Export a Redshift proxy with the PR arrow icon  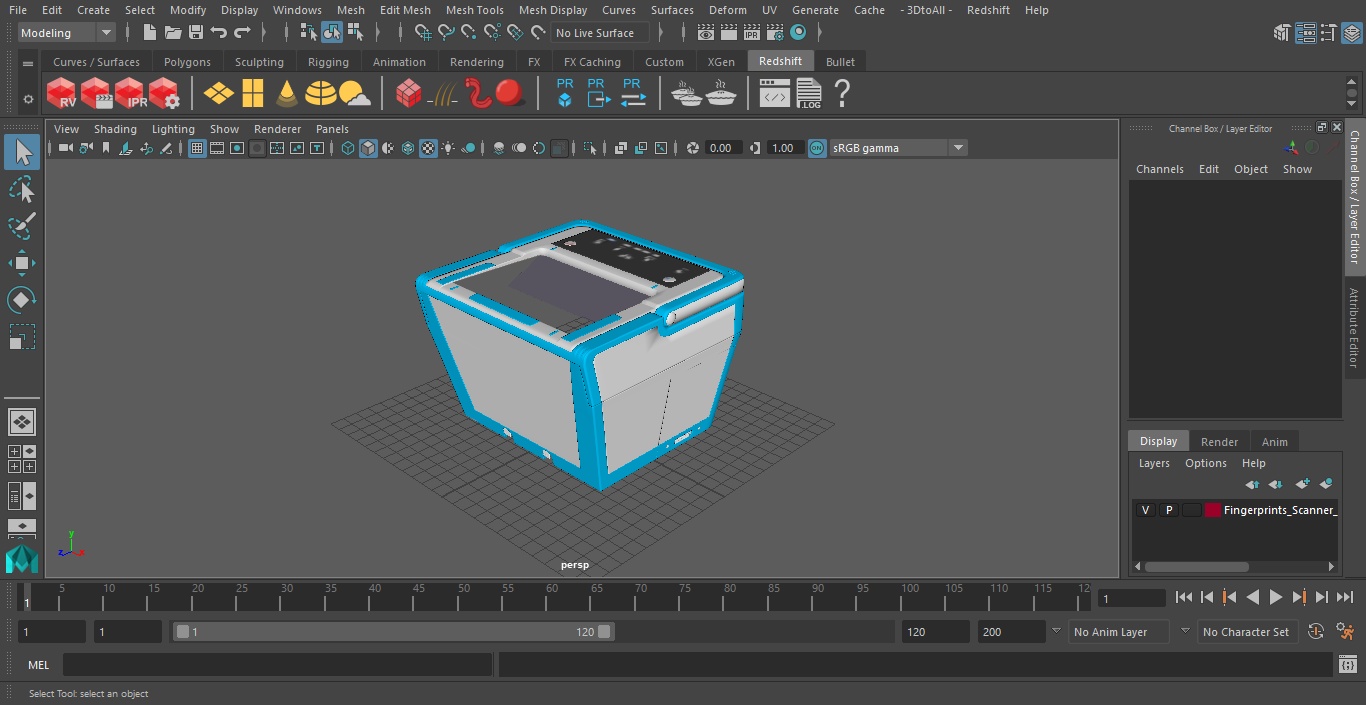(x=598, y=93)
